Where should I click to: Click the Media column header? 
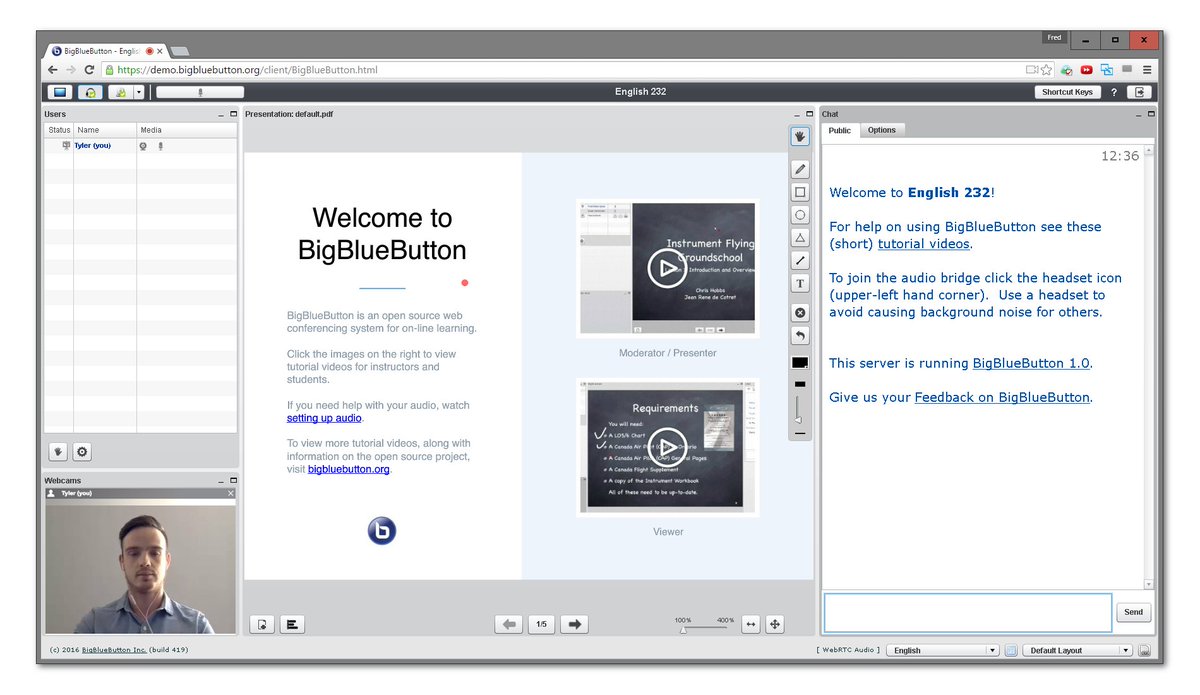tap(187, 130)
